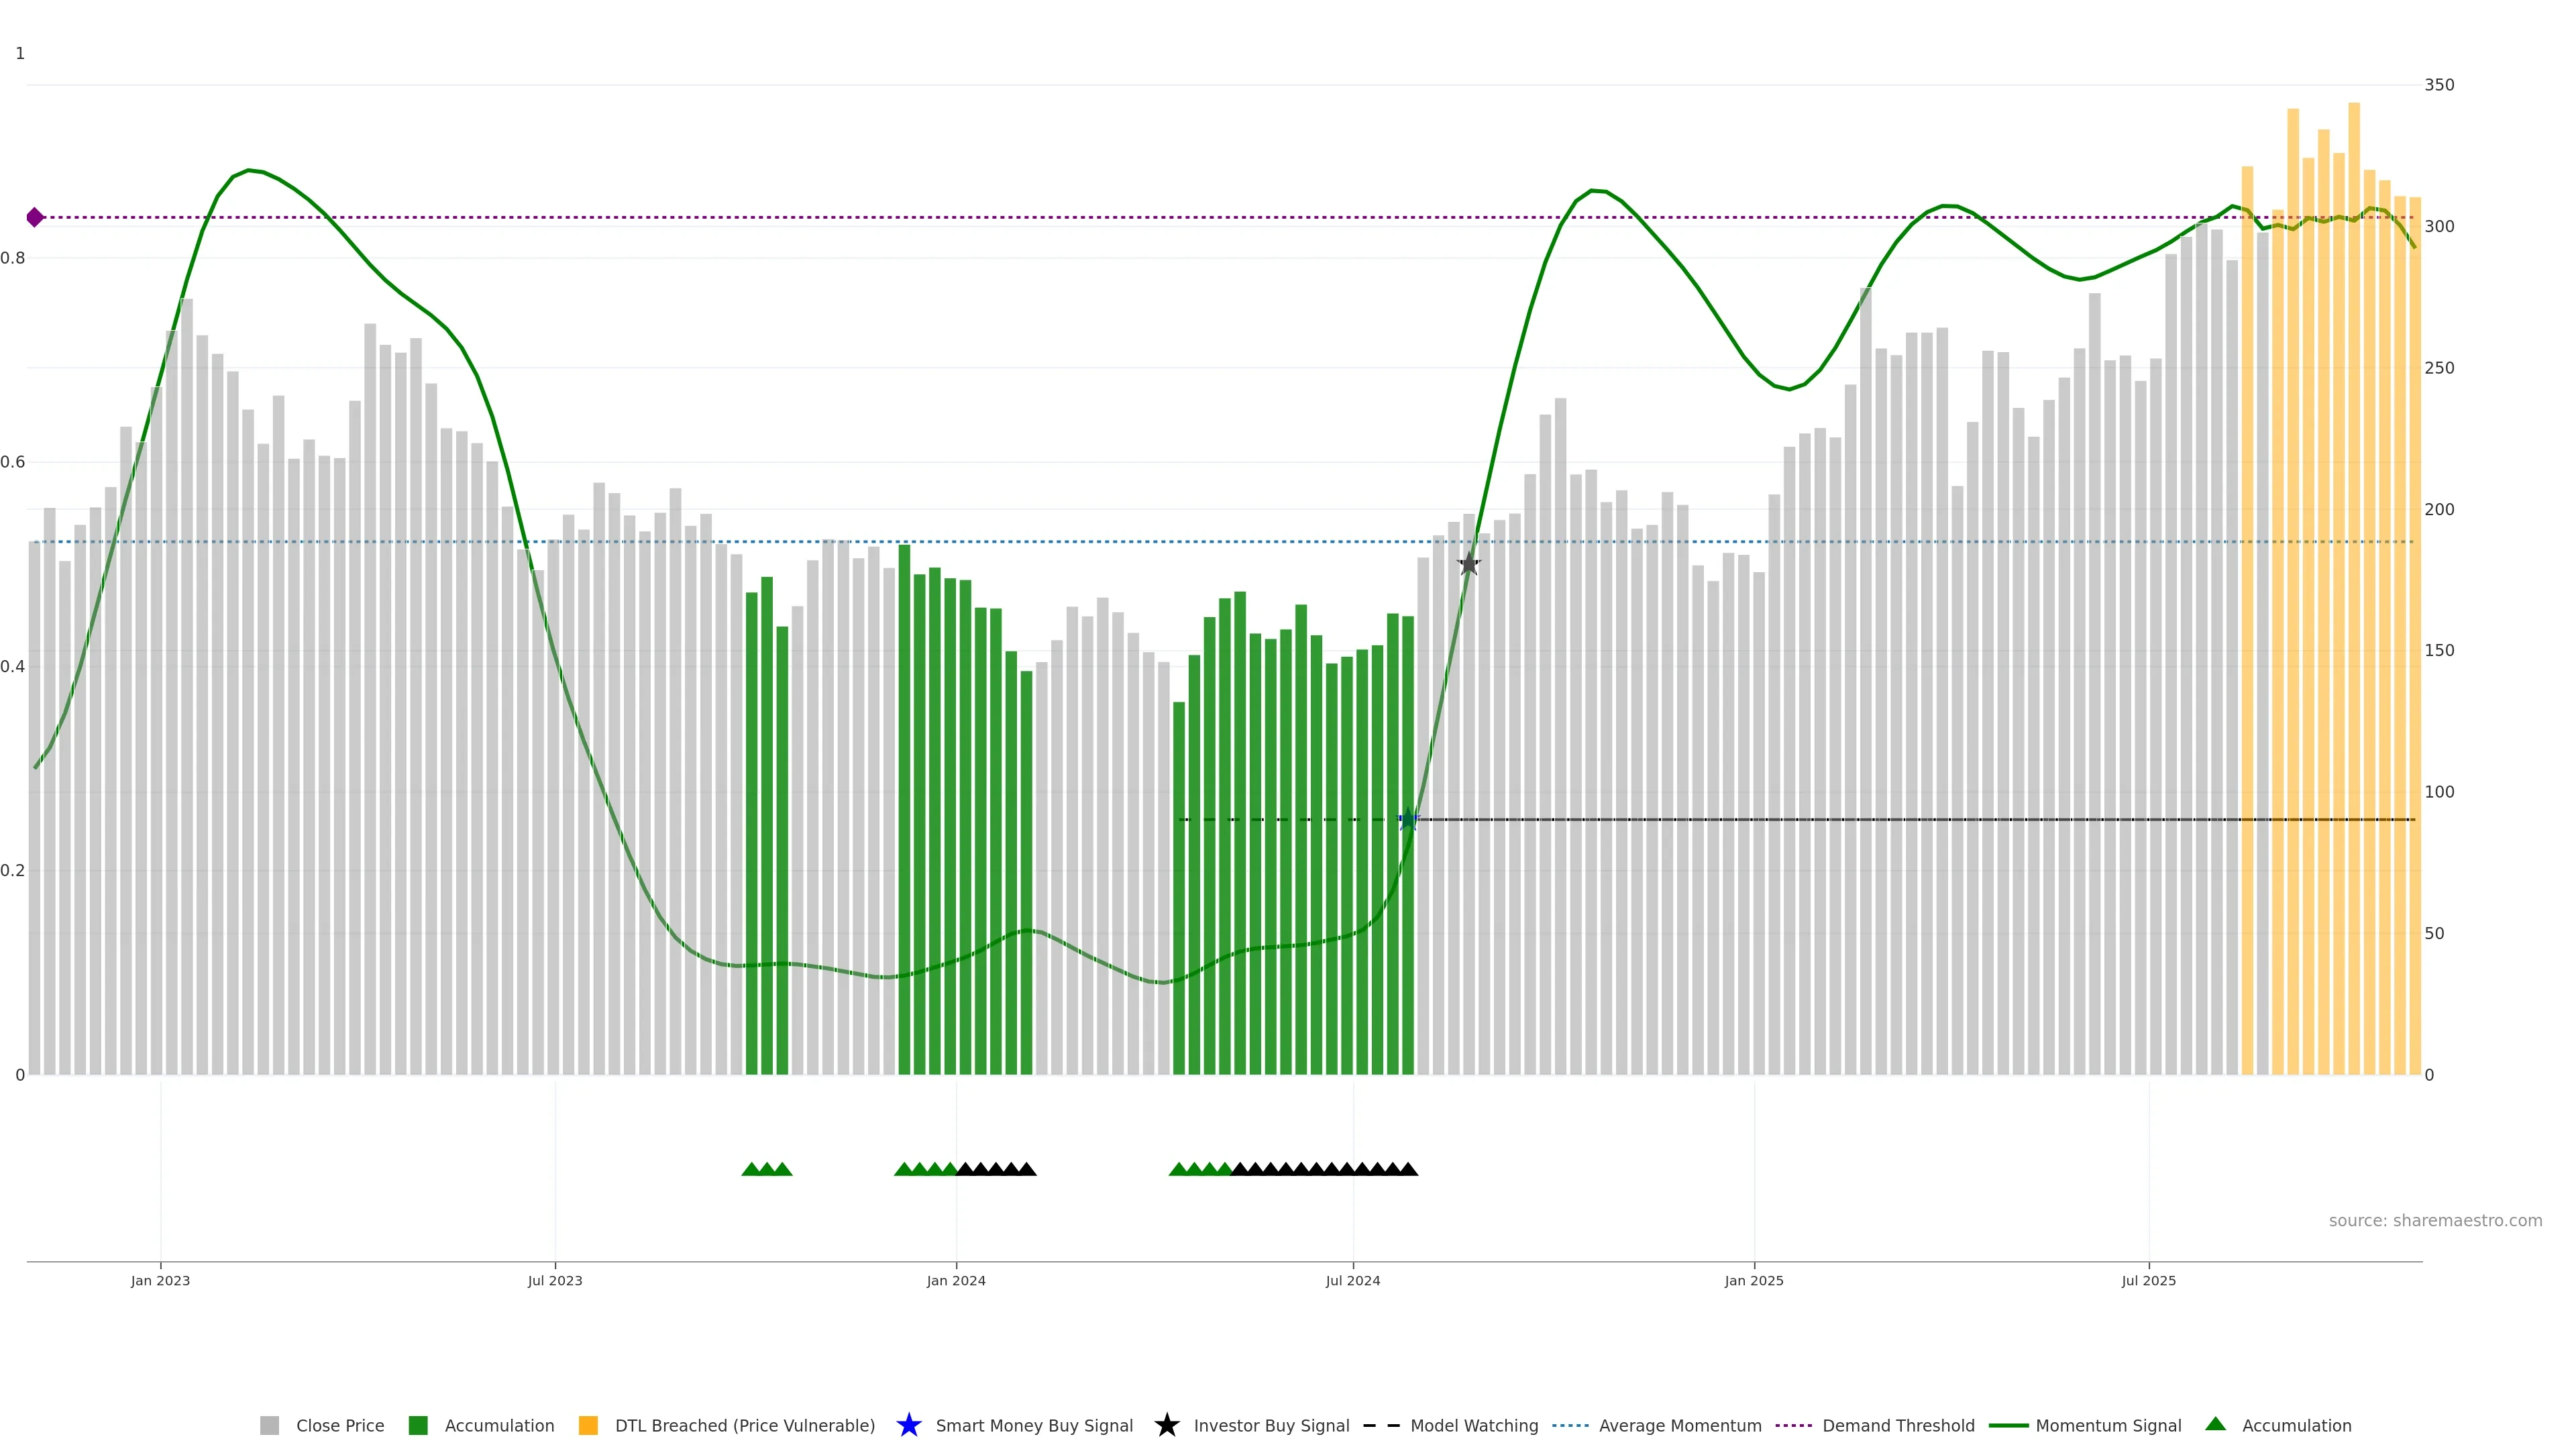Click the Jul 2025 axis label
Screen dimensions: 2576x1449
click(x=2148, y=1280)
